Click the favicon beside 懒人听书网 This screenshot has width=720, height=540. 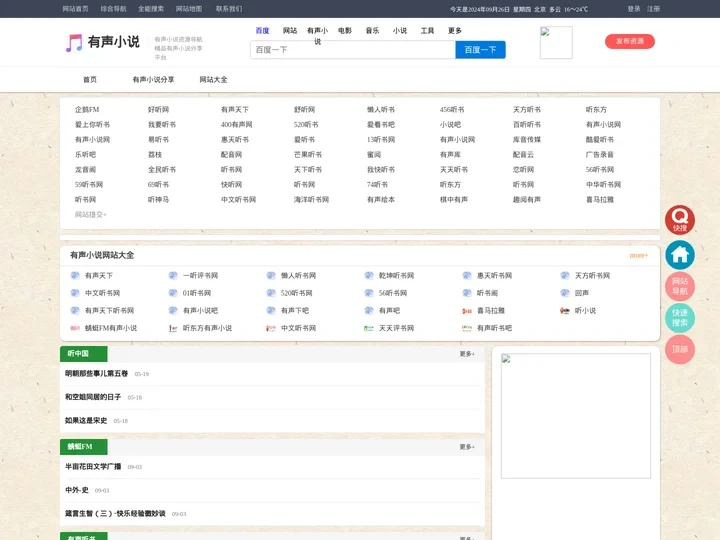click(271, 276)
